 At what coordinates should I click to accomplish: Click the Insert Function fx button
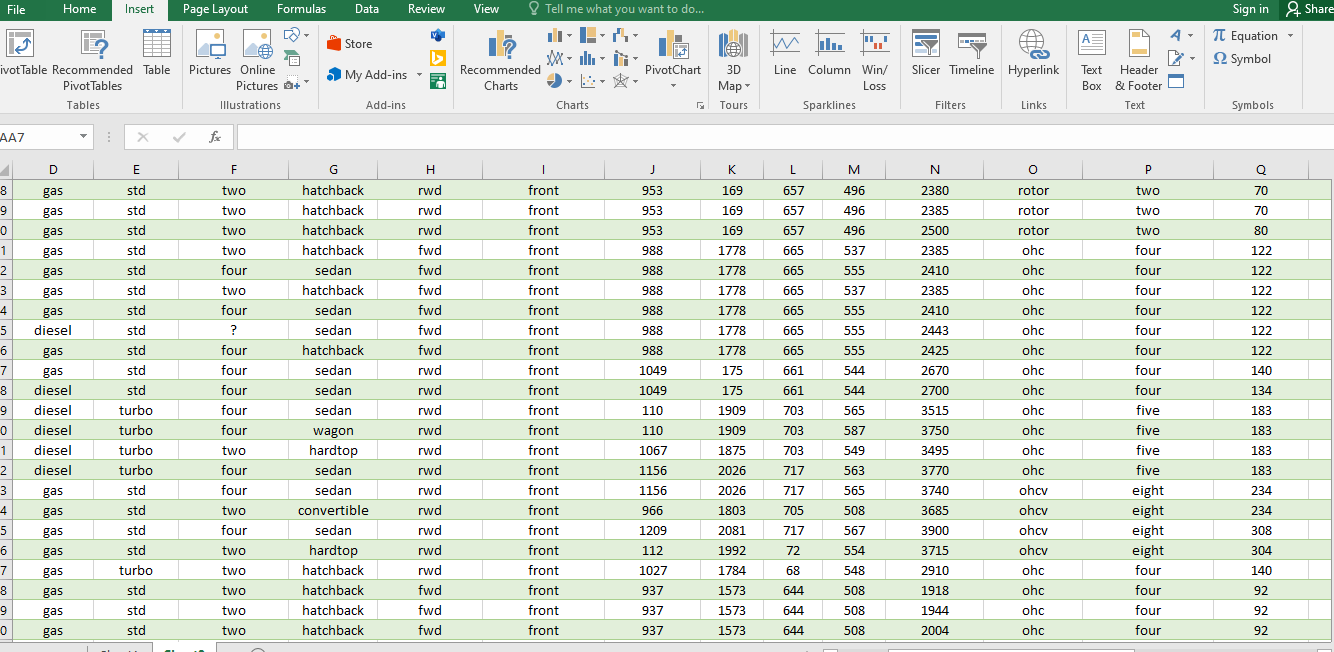pyautogui.click(x=215, y=137)
